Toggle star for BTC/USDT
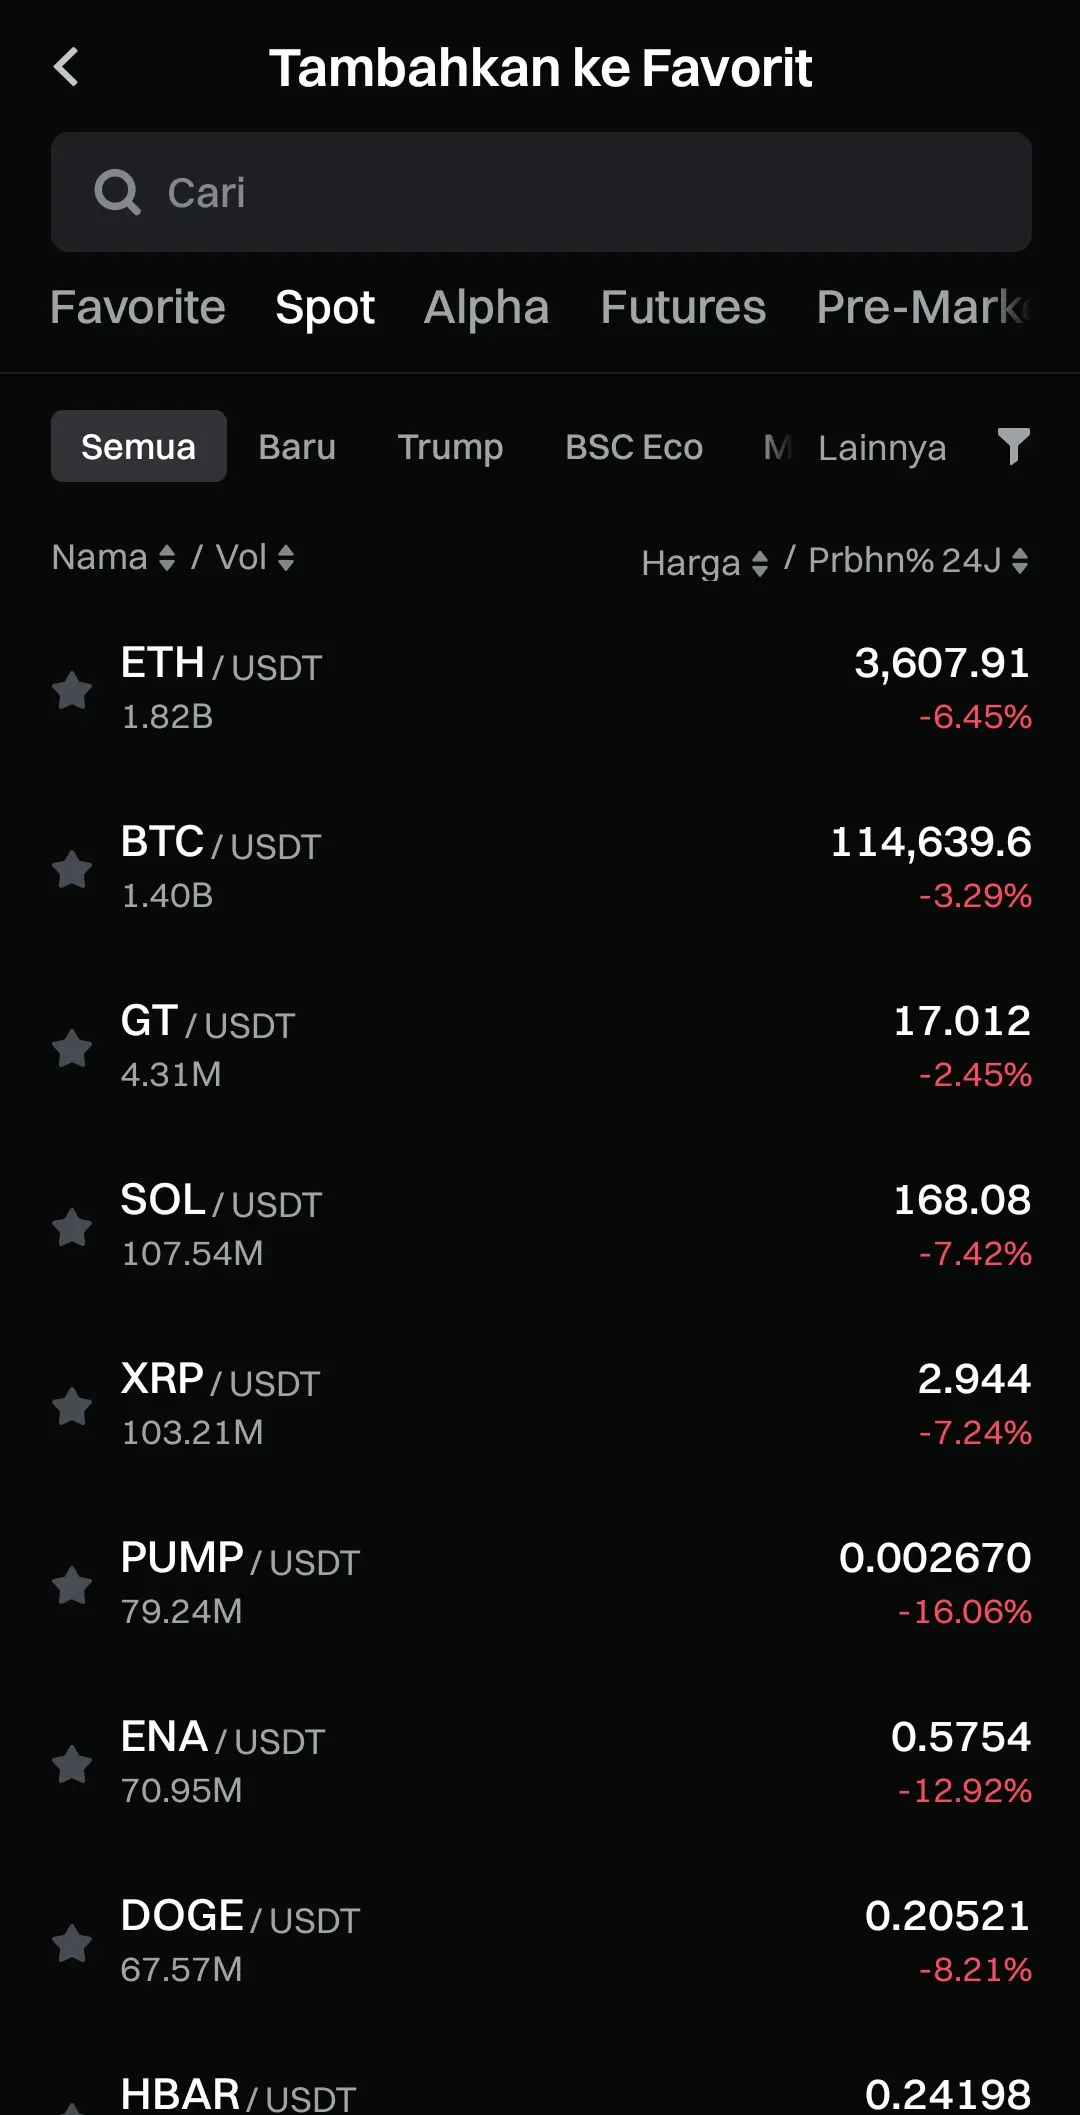This screenshot has width=1080, height=2115. click(x=72, y=869)
